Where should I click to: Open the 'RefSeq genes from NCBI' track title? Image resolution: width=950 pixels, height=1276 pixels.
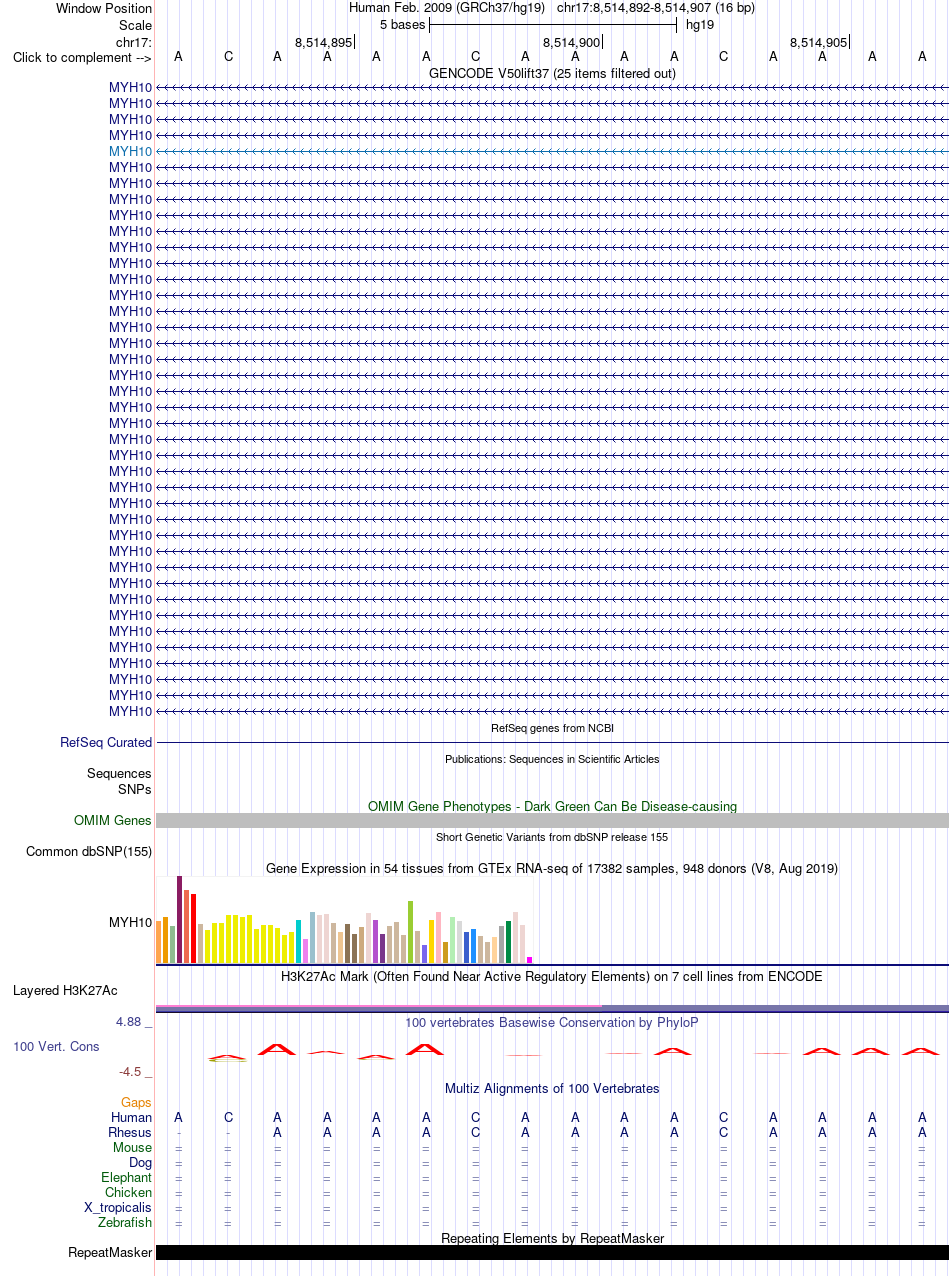pyautogui.click(x=552, y=728)
